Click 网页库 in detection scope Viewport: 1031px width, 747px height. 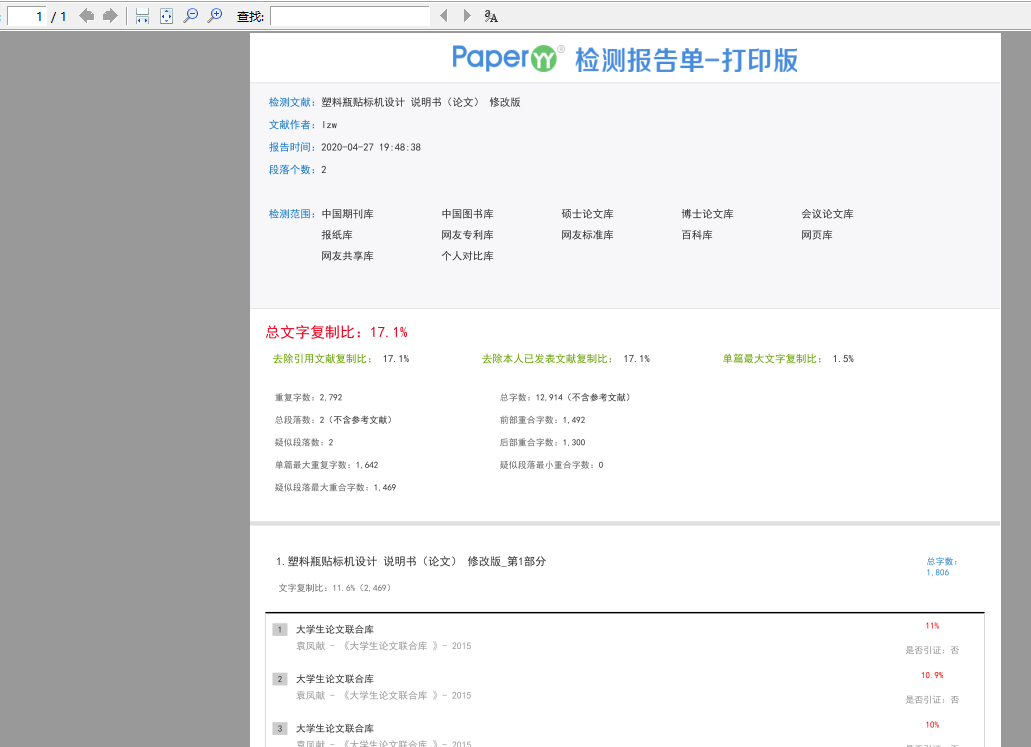(x=817, y=235)
